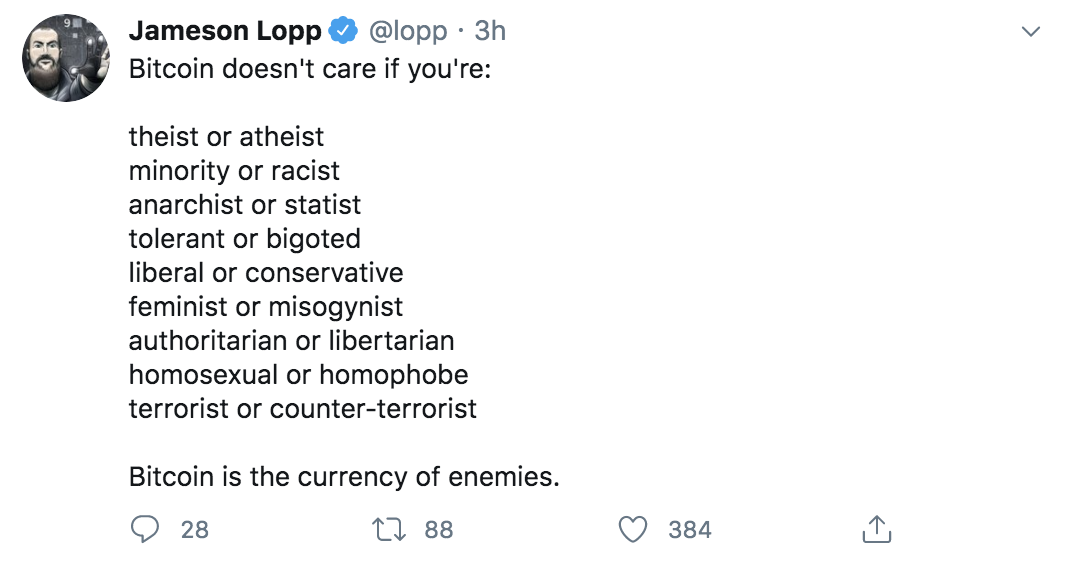Click "Bitcoin is the currency of enemies." text

pos(344,476)
